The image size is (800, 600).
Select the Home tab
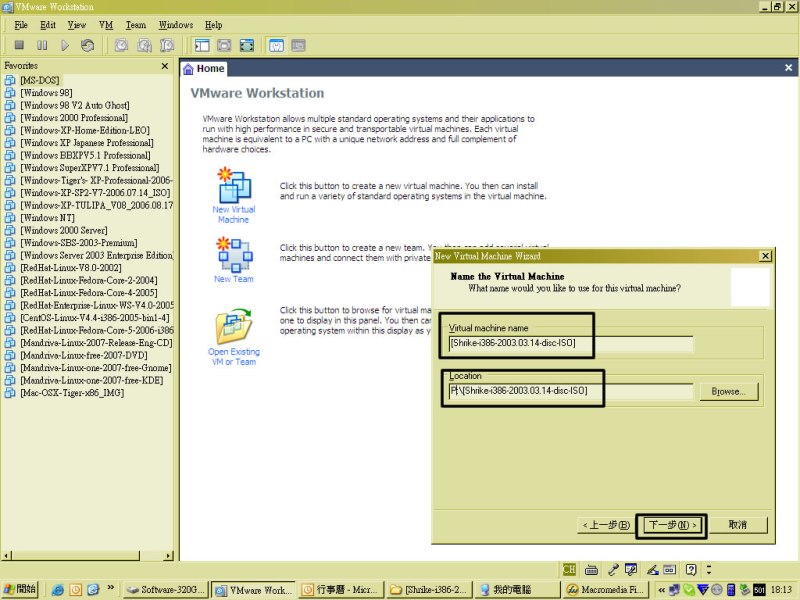tap(204, 69)
